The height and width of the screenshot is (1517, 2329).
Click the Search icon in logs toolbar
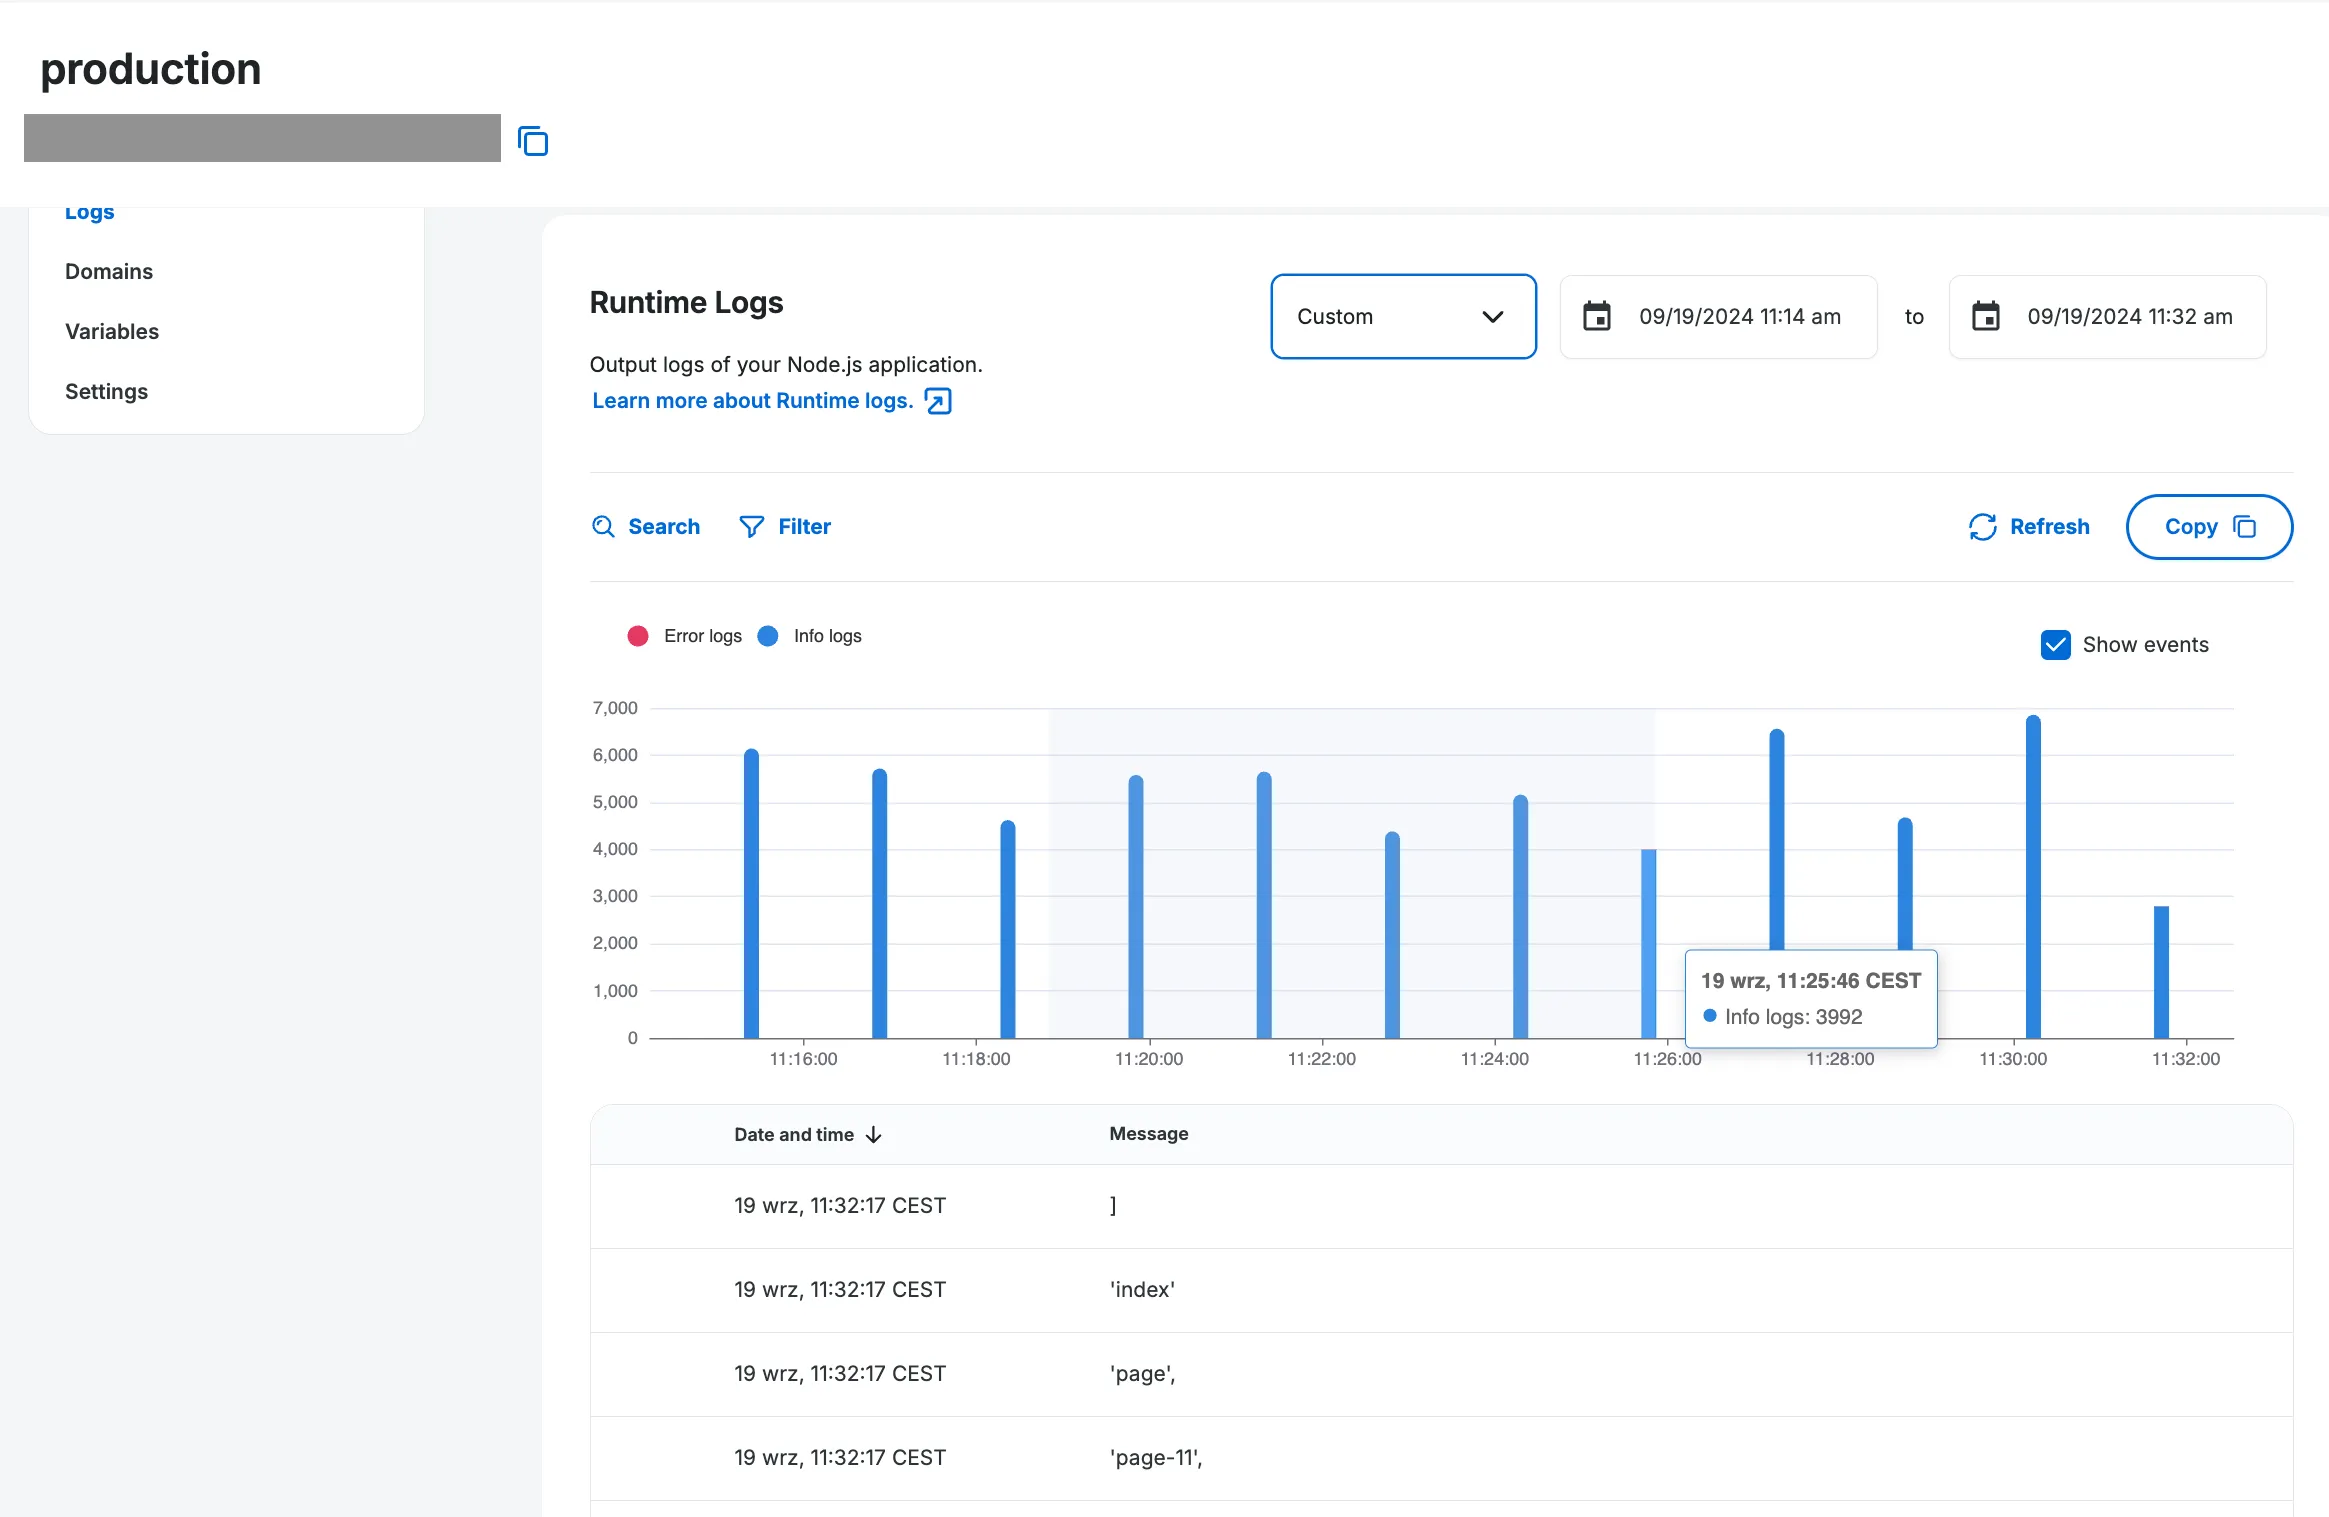[604, 524]
